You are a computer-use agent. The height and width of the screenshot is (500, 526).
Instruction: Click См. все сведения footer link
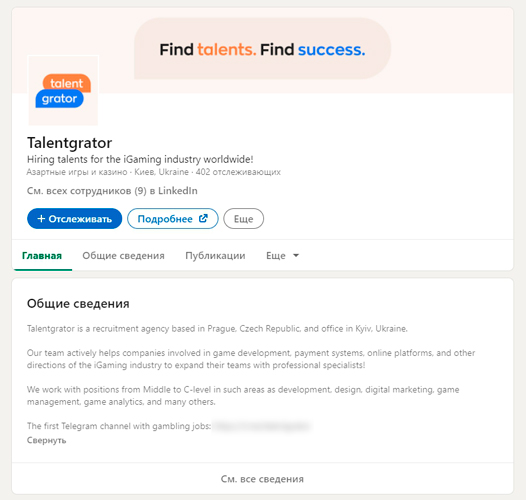point(262,479)
